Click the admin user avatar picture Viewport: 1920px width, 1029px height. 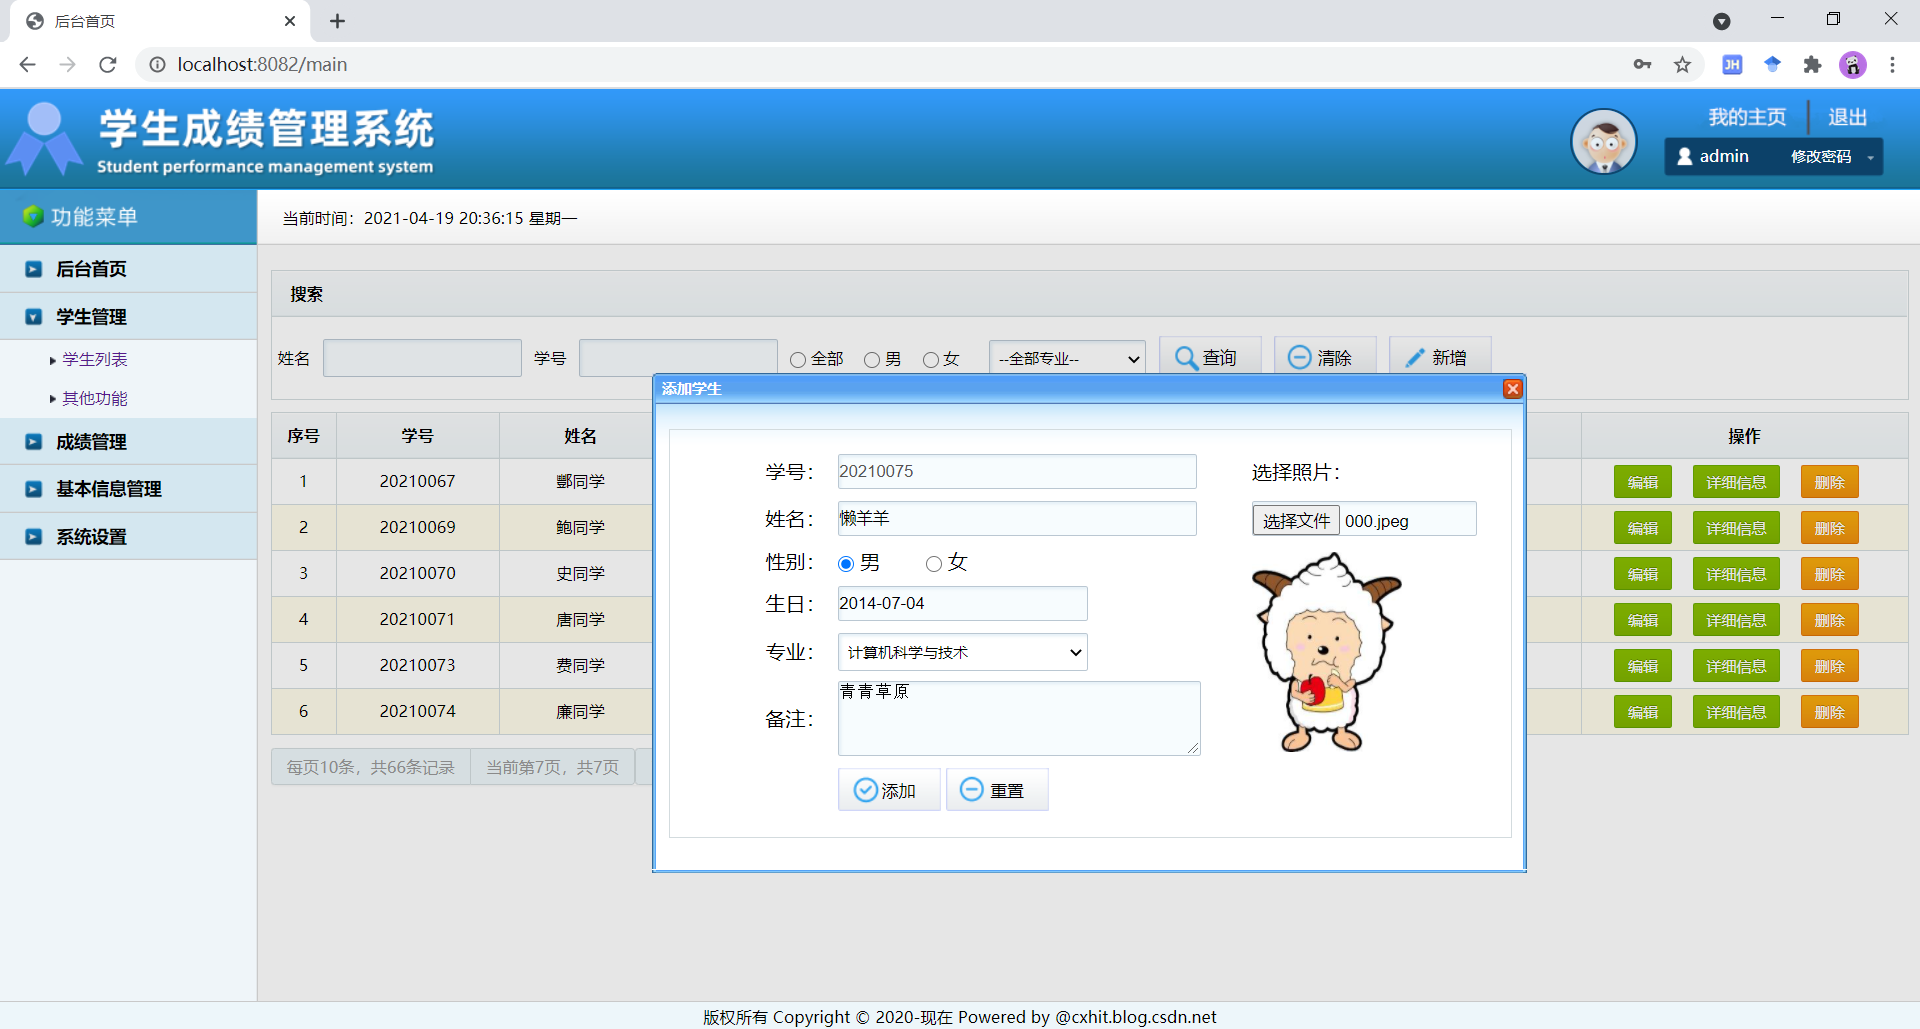1604,141
